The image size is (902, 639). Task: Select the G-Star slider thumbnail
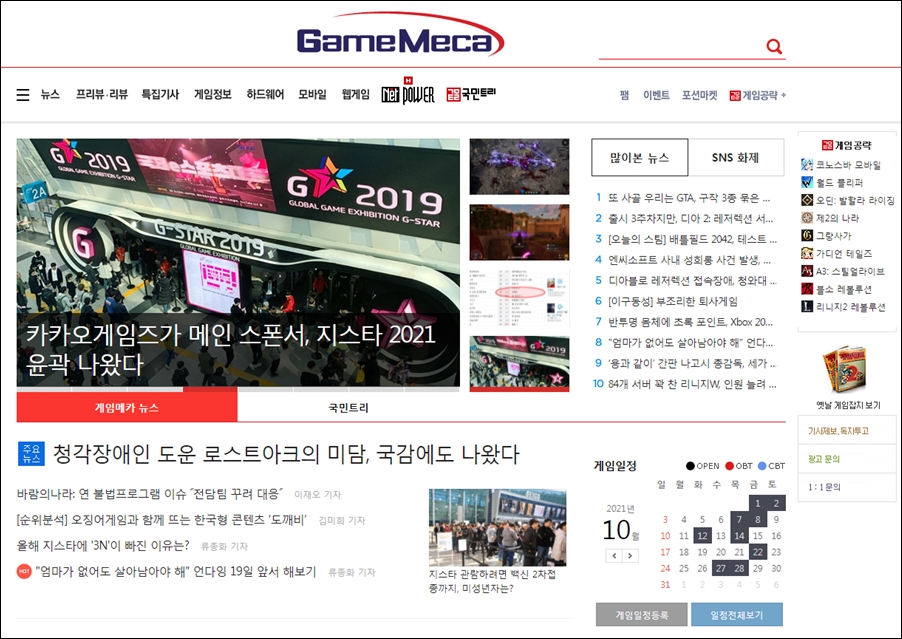519,363
